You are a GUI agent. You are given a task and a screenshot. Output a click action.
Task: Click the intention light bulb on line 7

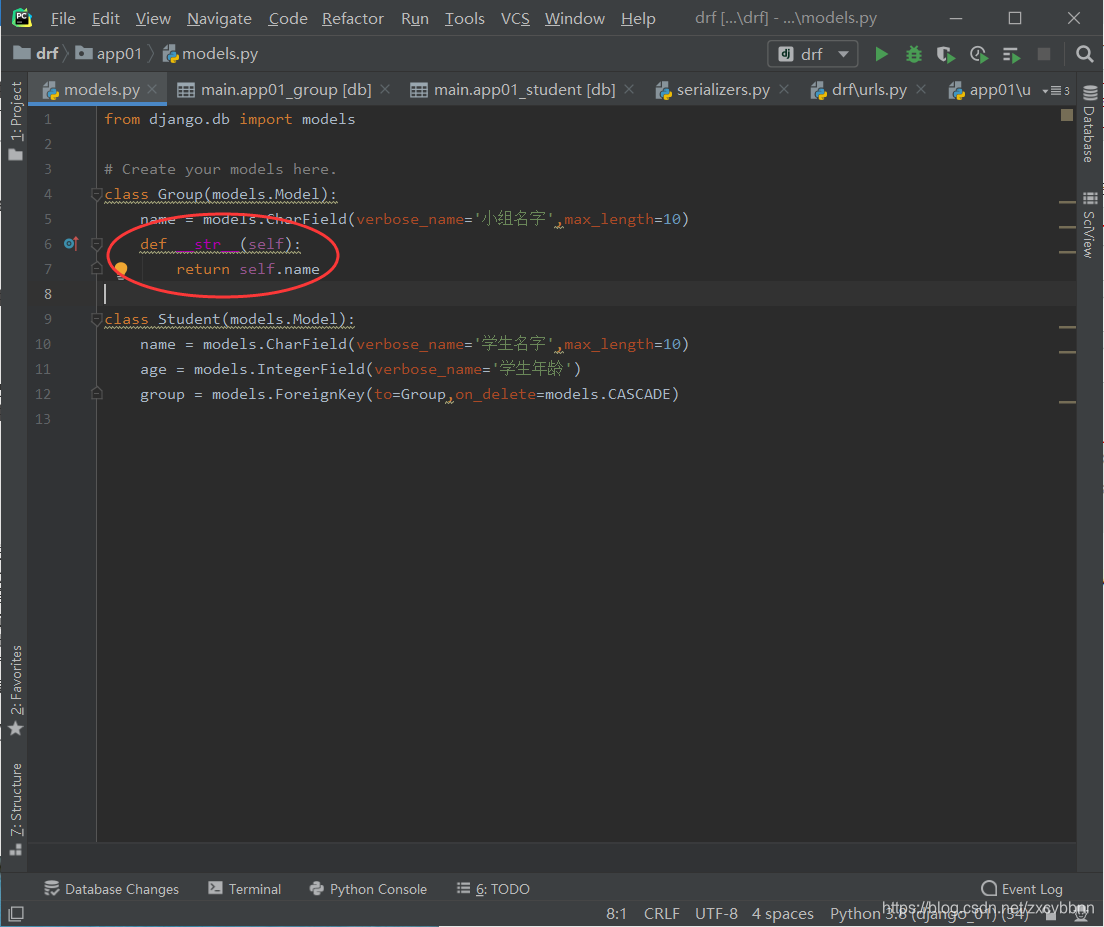click(x=121, y=270)
